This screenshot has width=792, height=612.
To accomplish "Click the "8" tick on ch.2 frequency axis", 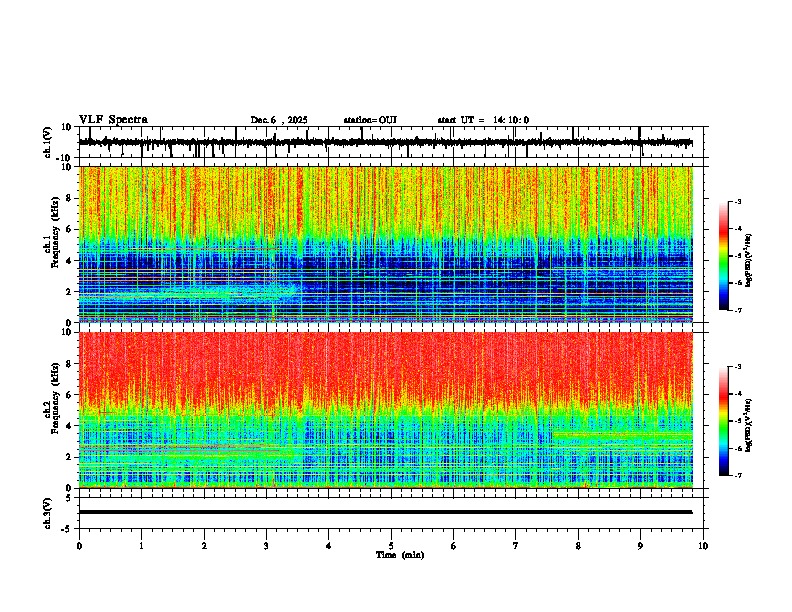I will point(70,364).
